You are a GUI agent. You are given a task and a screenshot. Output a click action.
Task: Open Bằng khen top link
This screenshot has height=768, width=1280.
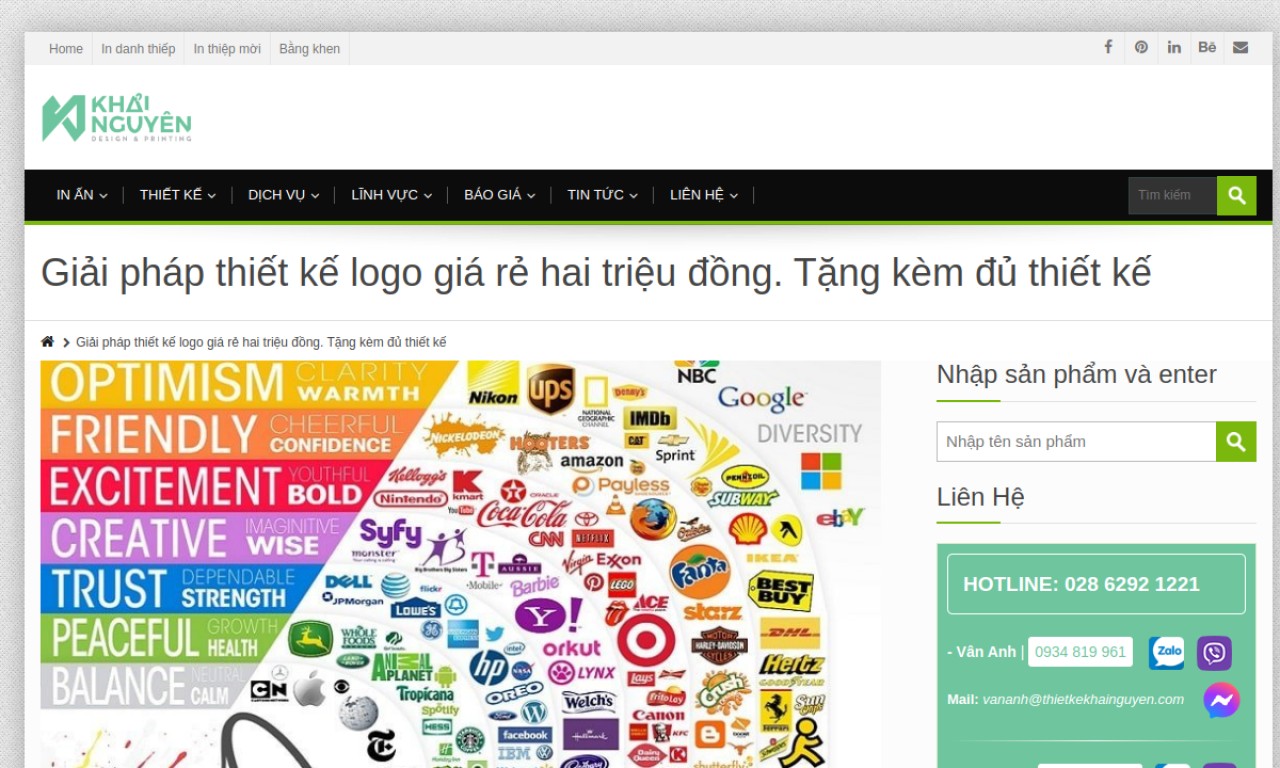(x=310, y=49)
